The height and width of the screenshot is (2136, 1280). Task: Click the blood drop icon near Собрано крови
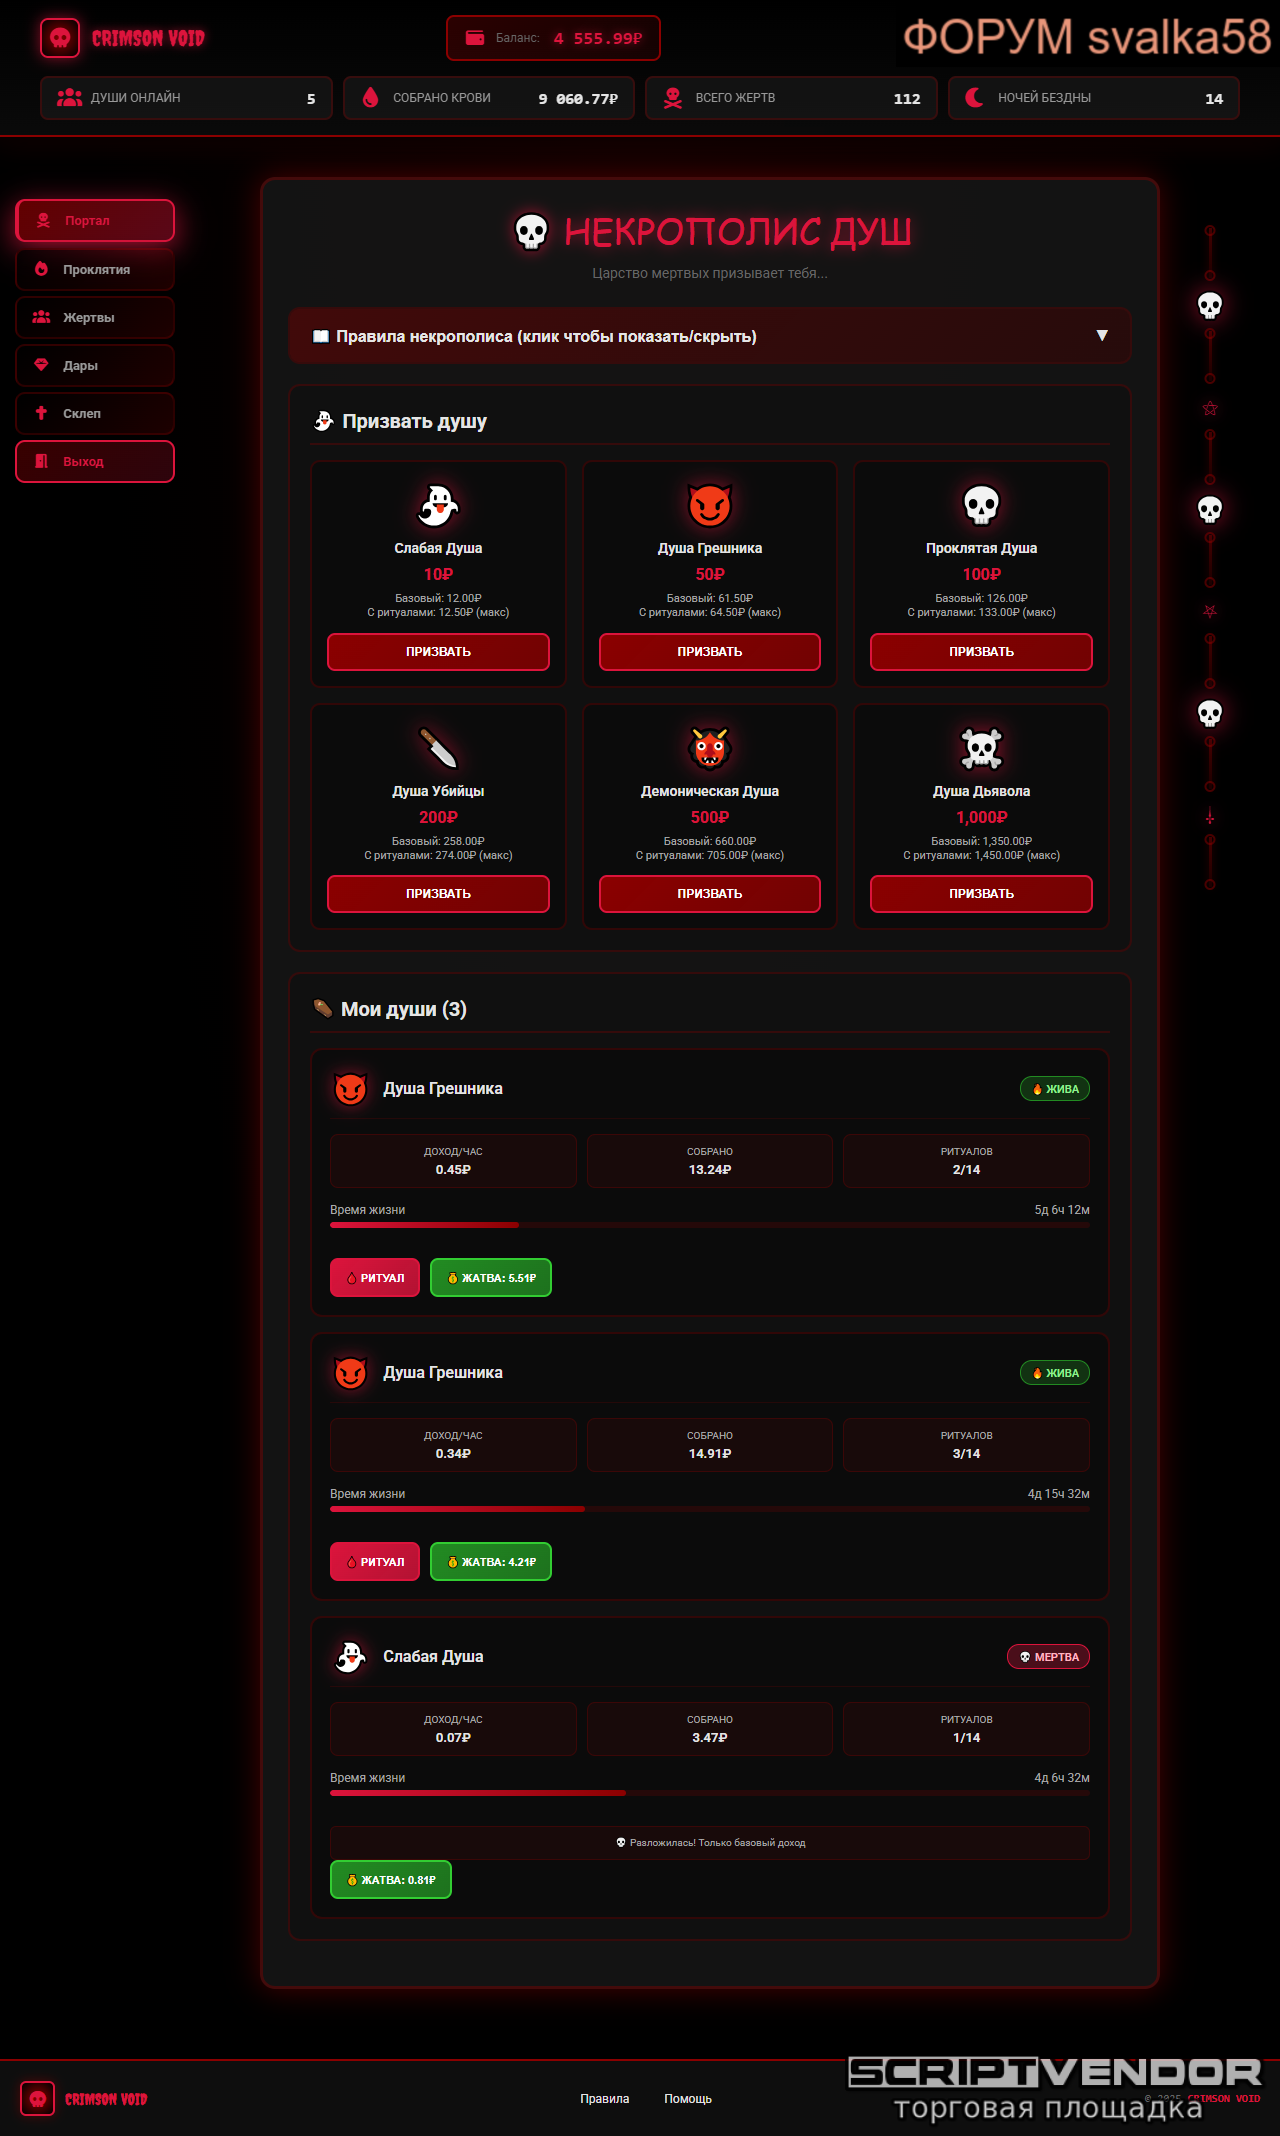(370, 98)
